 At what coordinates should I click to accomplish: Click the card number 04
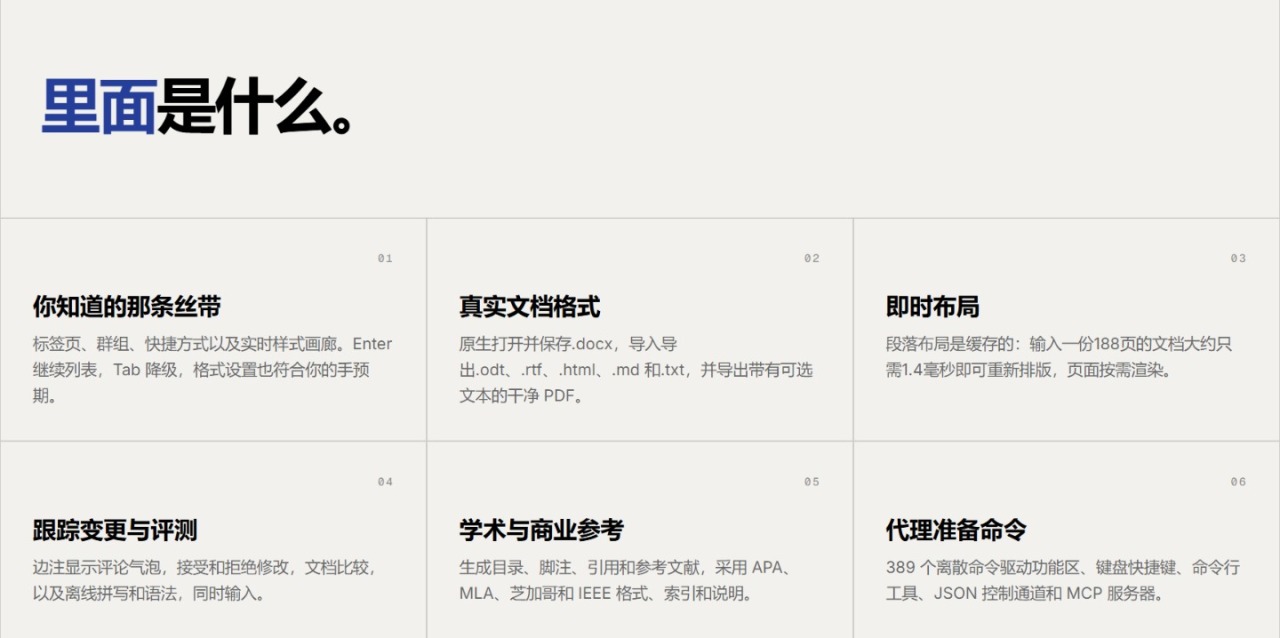pyautogui.click(x=385, y=482)
